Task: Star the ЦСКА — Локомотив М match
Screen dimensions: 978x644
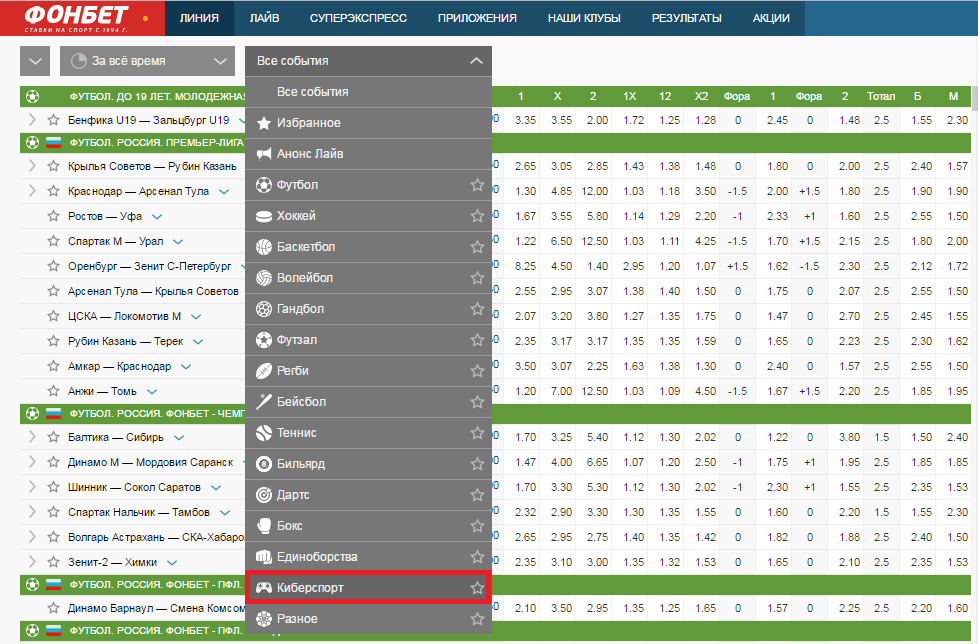Action: pos(54,316)
